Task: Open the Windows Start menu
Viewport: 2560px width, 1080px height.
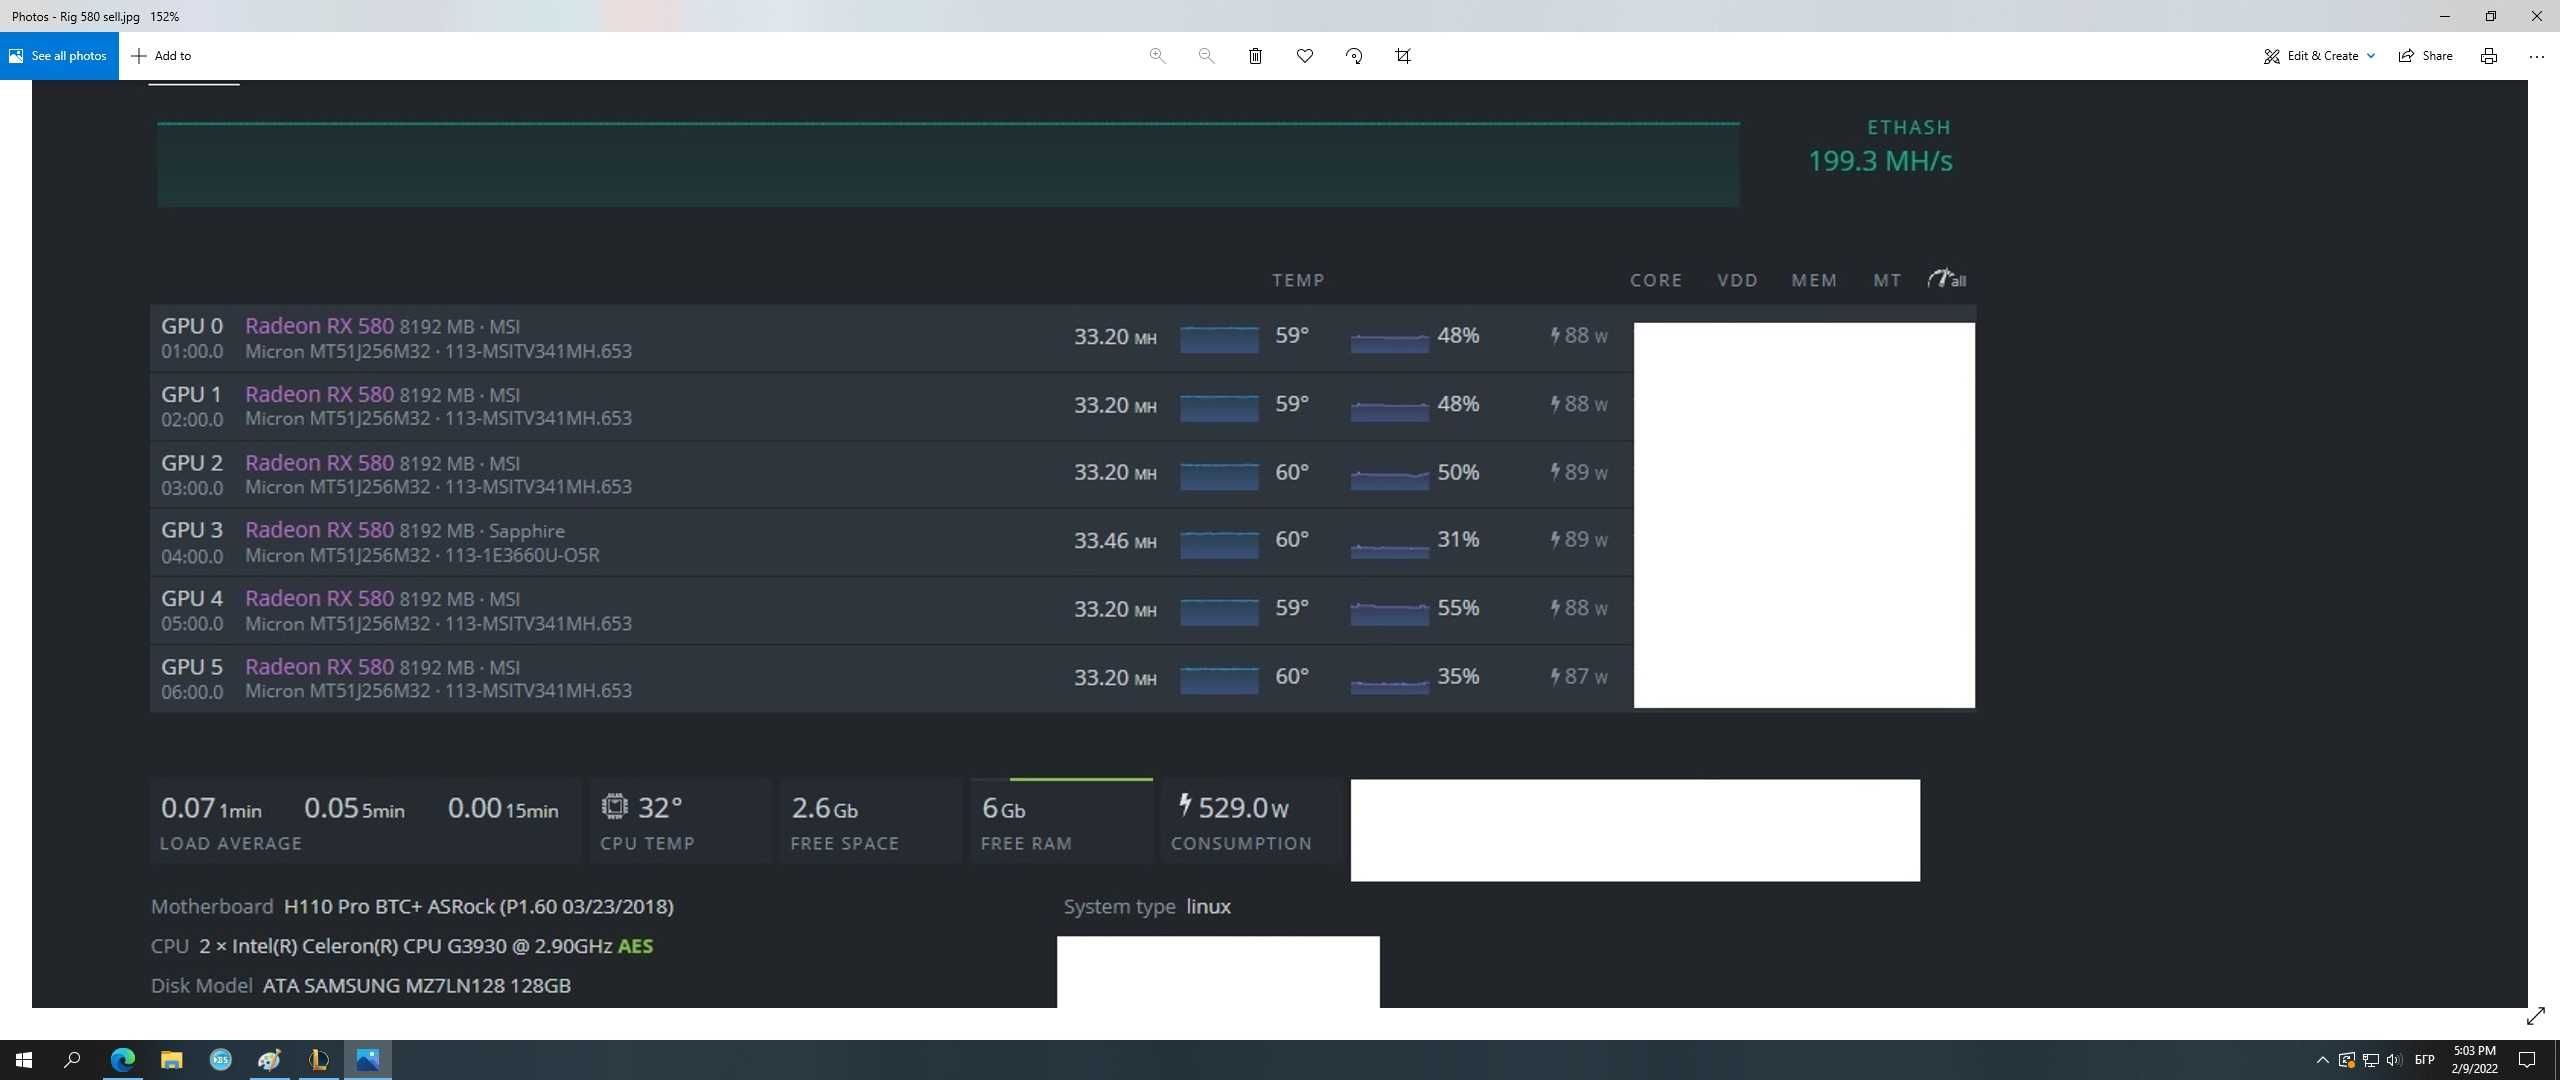Action: (24, 1060)
